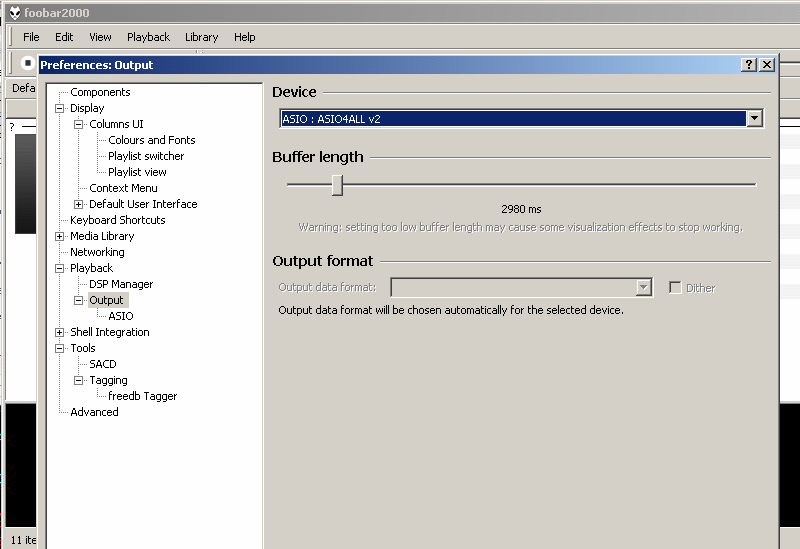Select the Advanced preferences page
800x549 pixels.
click(x=94, y=412)
